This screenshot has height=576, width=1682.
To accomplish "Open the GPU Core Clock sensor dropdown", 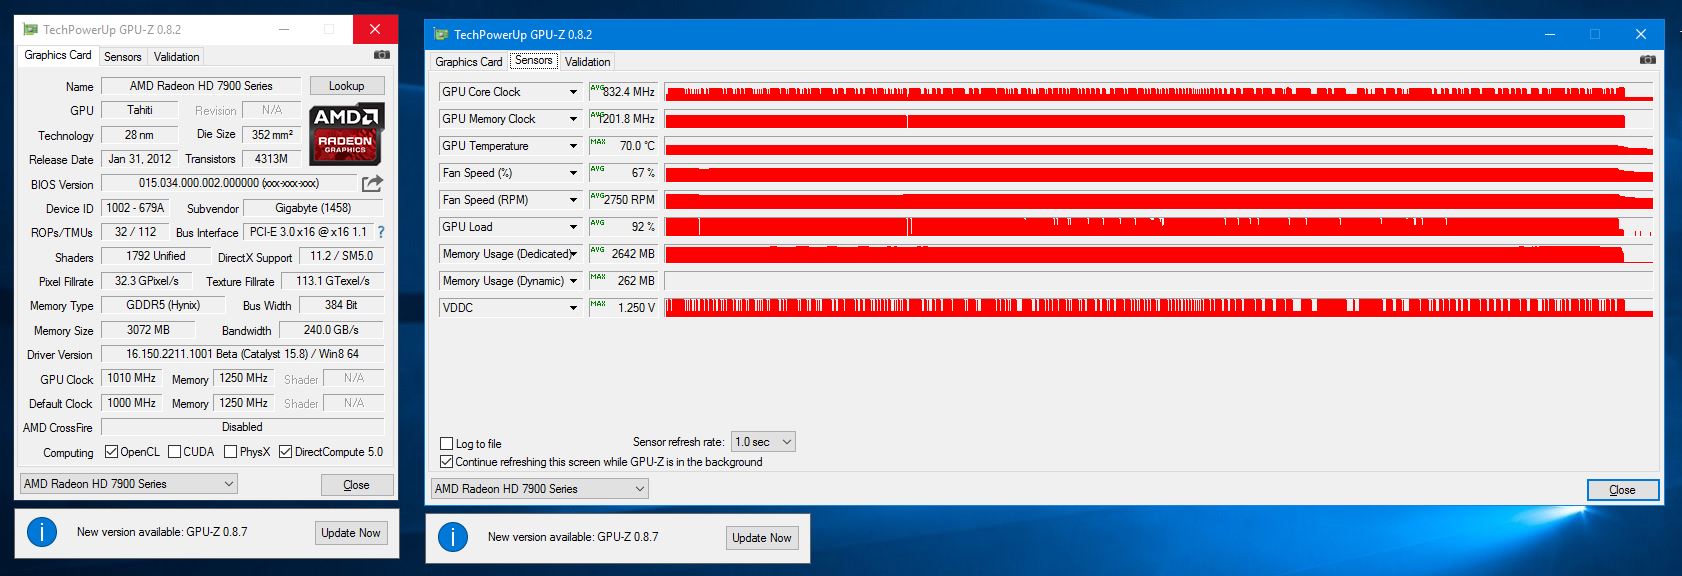I will click(x=573, y=92).
